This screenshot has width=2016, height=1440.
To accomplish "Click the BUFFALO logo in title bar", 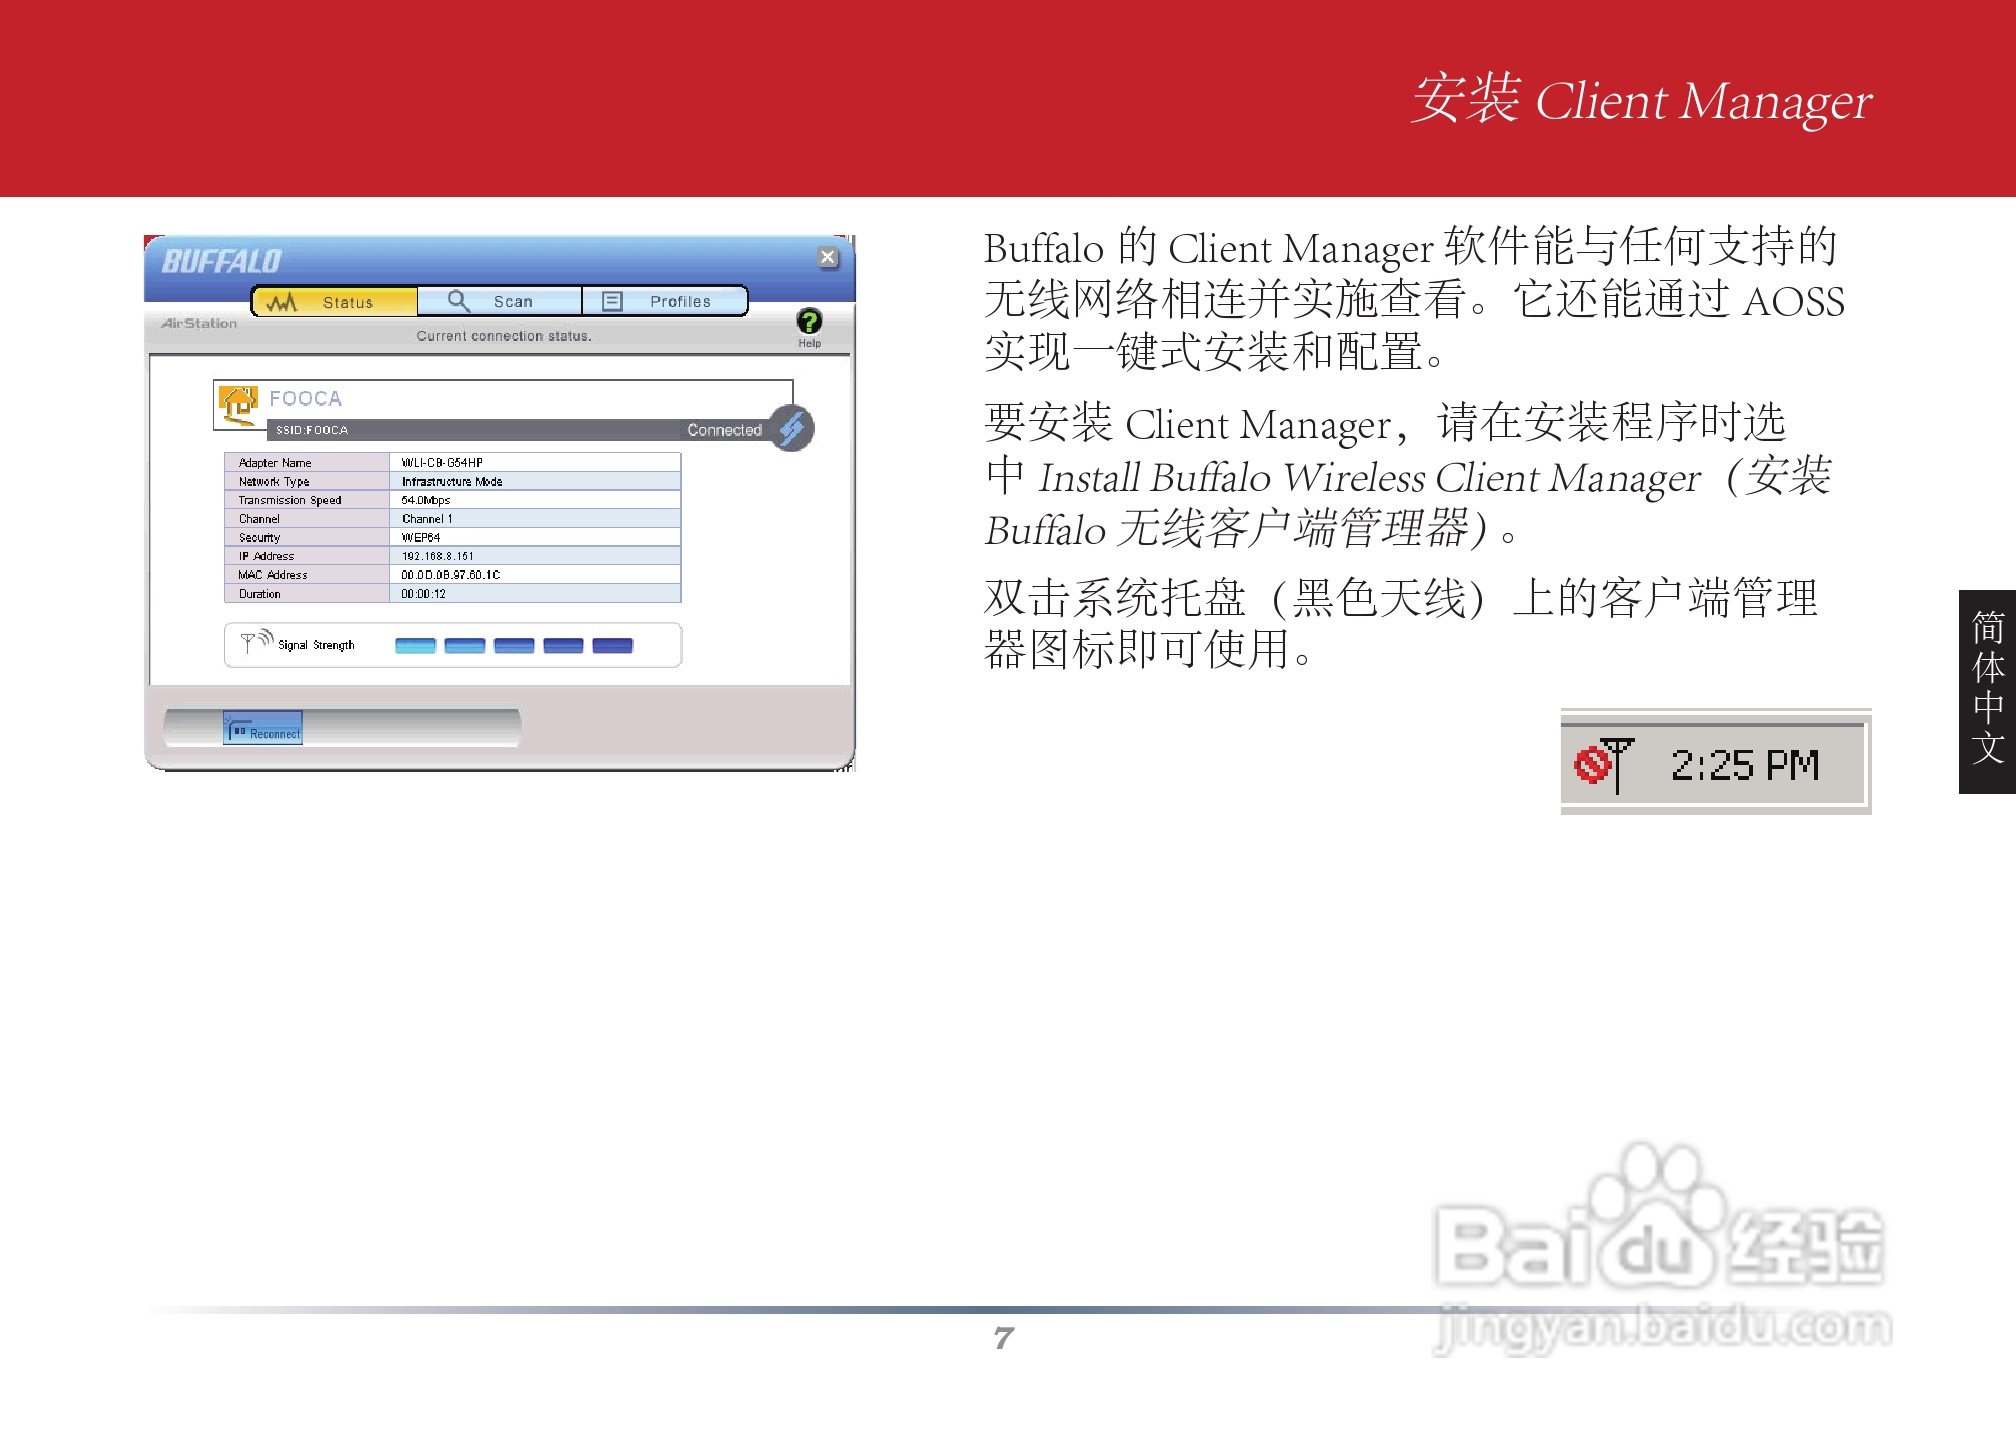I will click(222, 262).
